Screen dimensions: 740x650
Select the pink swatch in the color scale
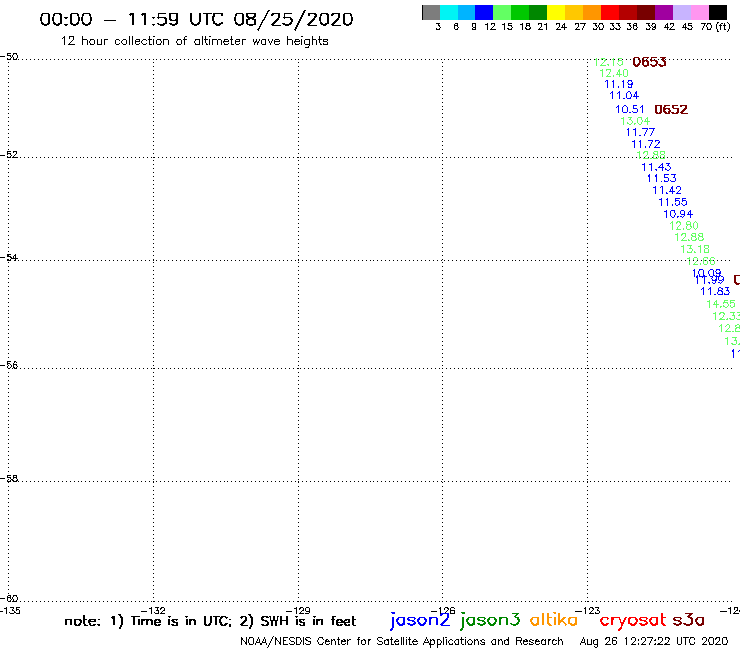700,12
